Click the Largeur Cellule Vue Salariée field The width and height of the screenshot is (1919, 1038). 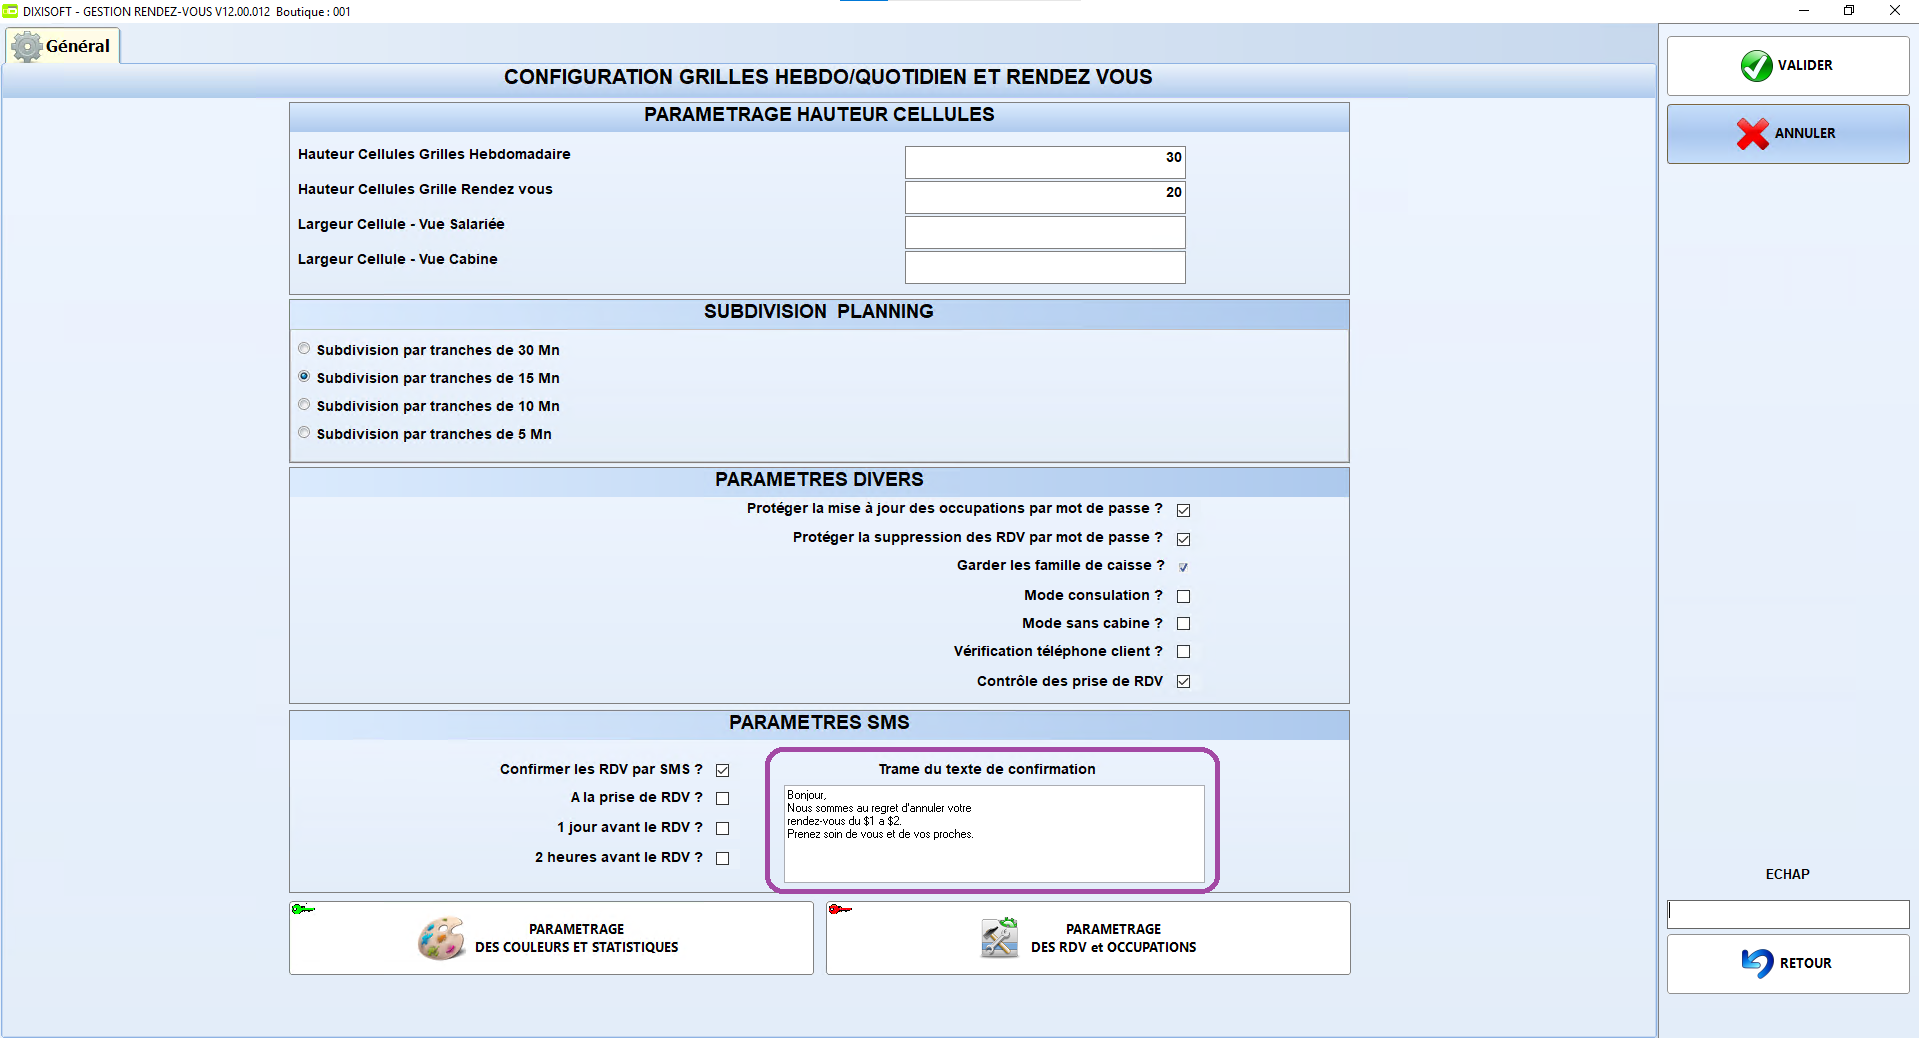pos(1045,232)
